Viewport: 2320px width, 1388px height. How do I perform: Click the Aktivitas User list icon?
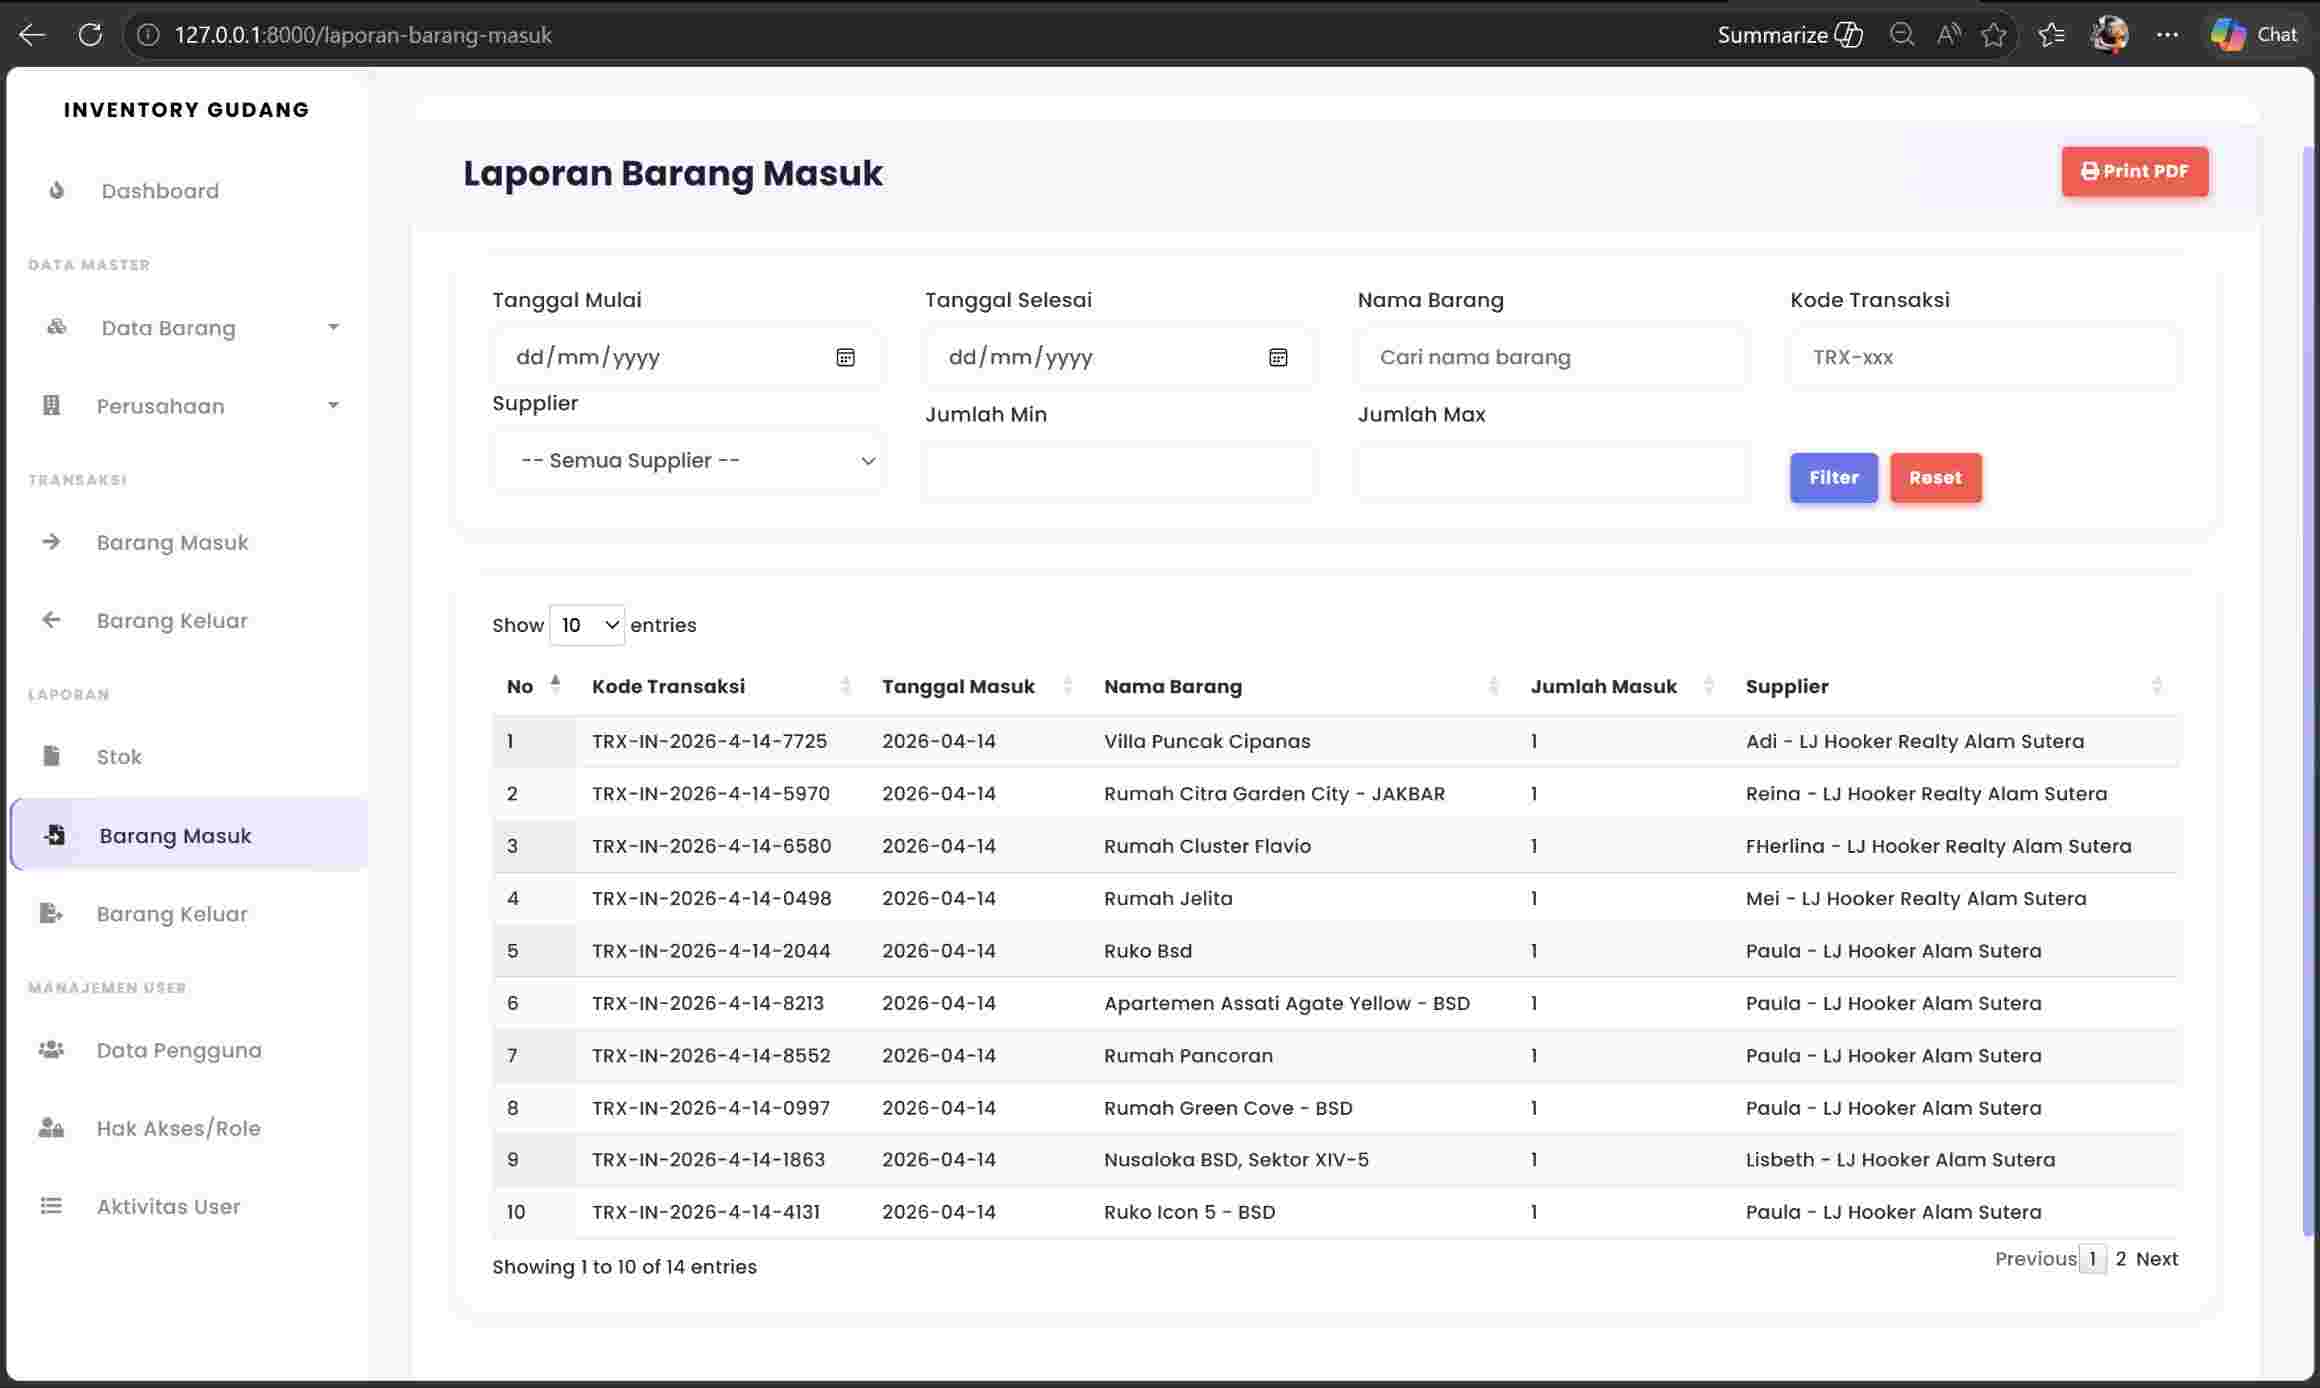51,1206
